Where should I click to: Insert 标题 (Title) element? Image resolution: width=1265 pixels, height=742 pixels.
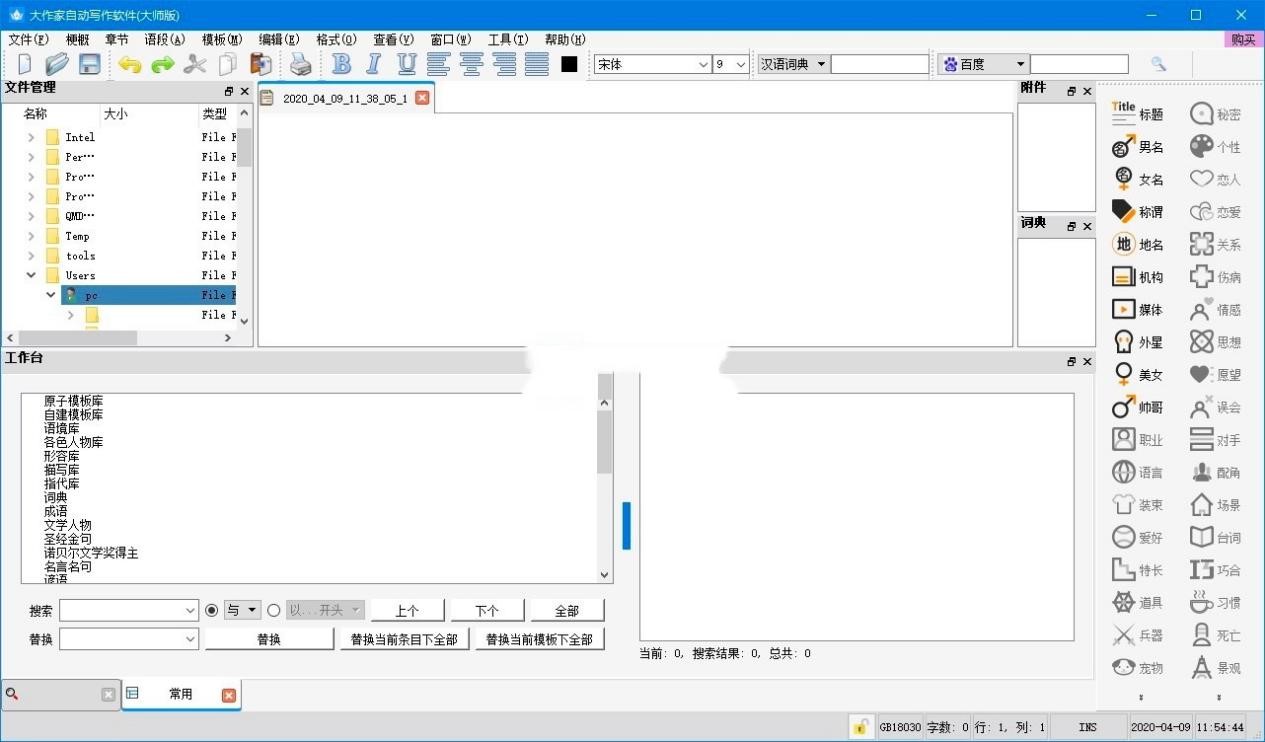(1138, 114)
